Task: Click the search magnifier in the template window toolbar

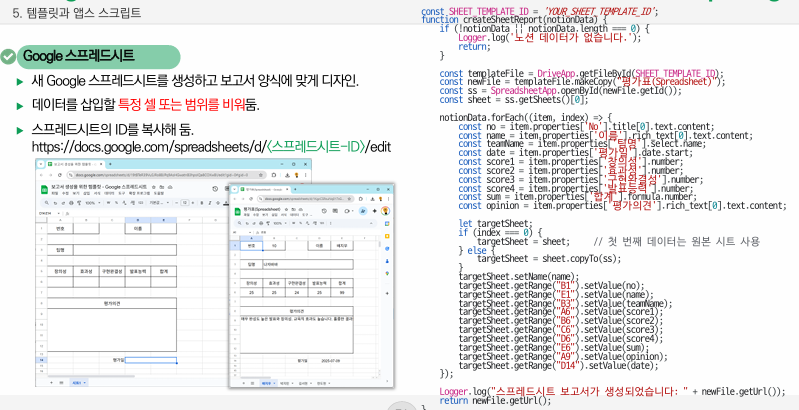Action: pos(46,203)
